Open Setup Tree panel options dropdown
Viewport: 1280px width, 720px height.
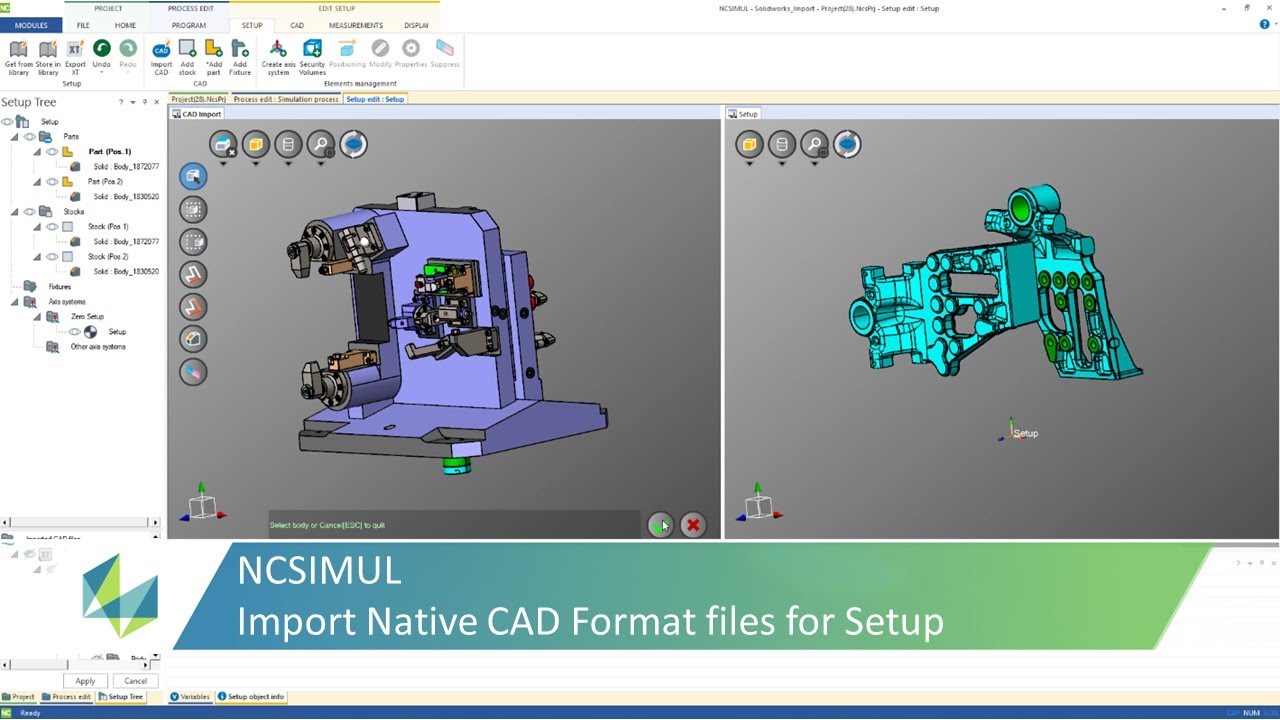point(133,102)
